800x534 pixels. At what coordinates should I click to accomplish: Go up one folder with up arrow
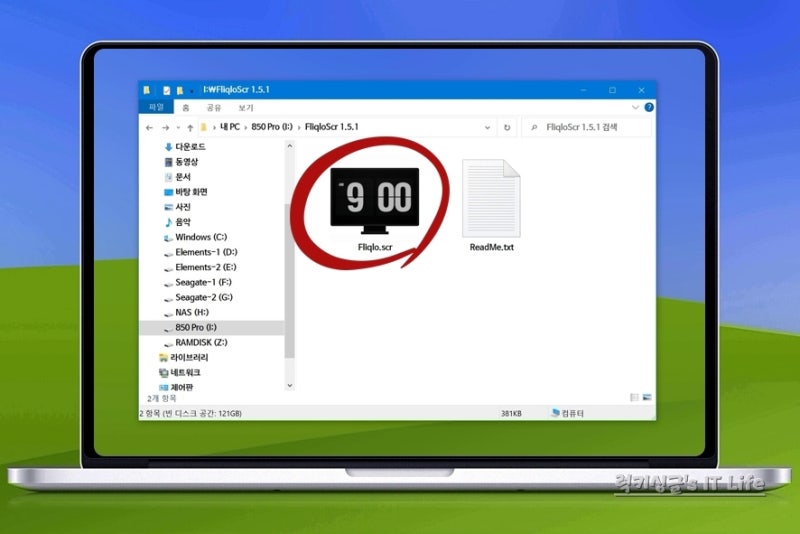190,128
